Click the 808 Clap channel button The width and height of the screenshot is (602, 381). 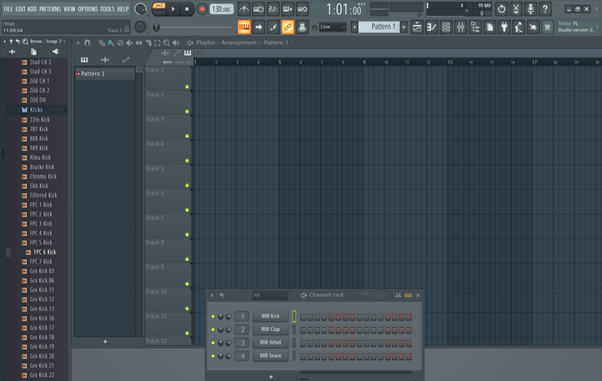[x=270, y=329]
